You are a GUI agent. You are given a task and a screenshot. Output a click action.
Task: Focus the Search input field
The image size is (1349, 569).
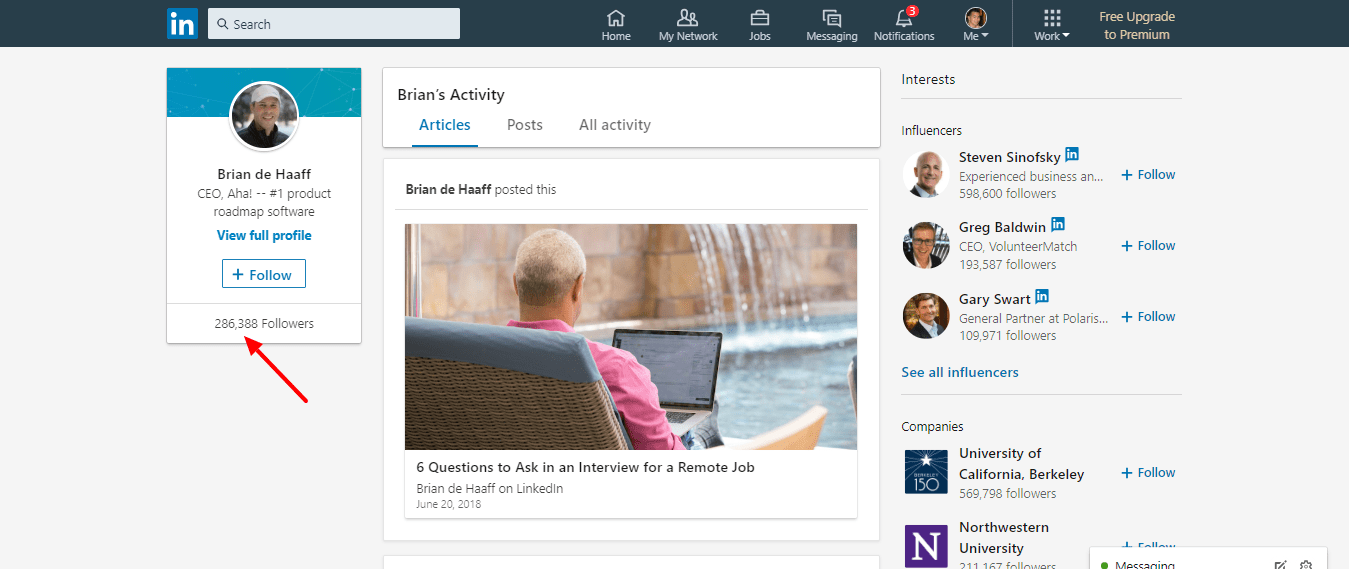(x=334, y=24)
